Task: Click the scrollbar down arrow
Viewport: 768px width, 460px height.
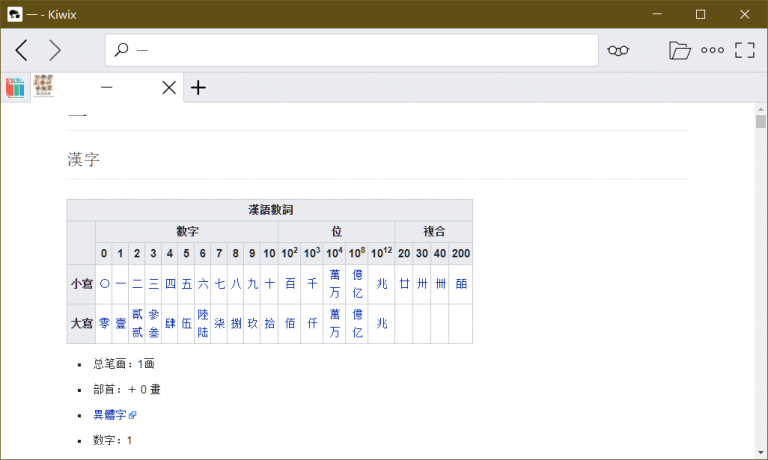Action: (x=761, y=453)
